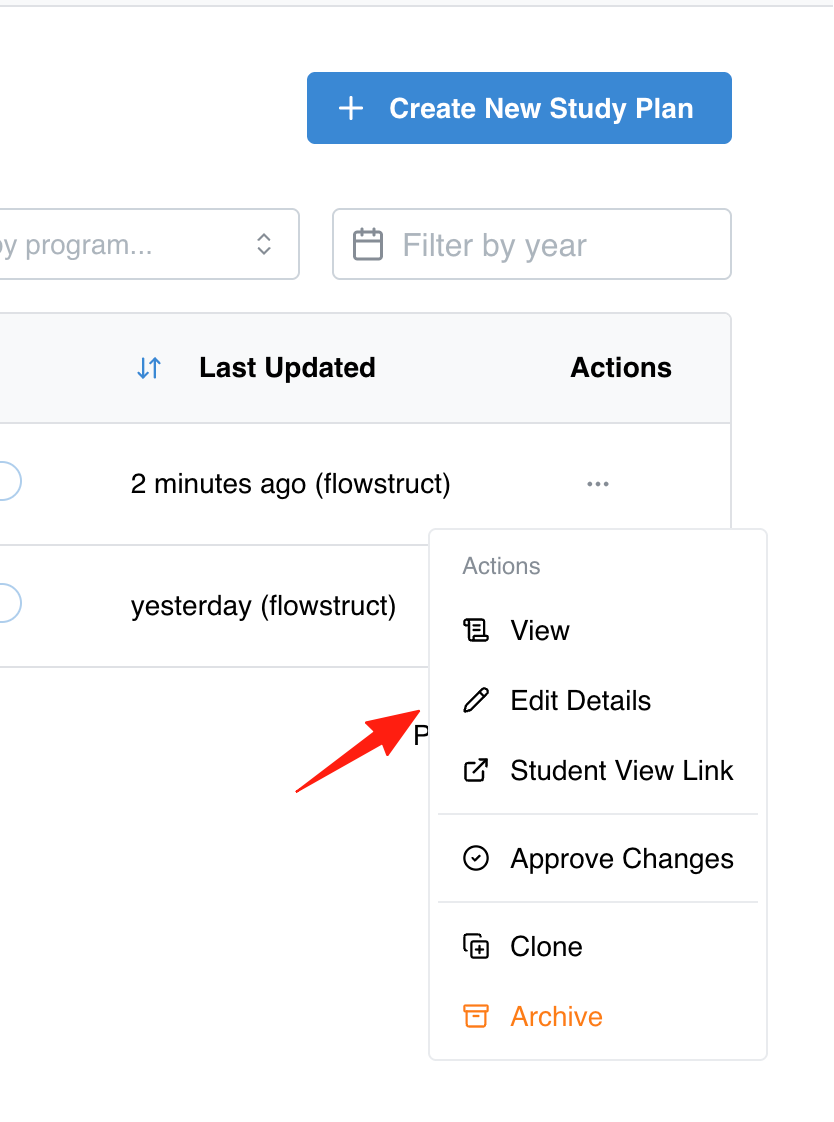Click the scroll icon next to View
834x1122 pixels.
[x=476, y=630]
